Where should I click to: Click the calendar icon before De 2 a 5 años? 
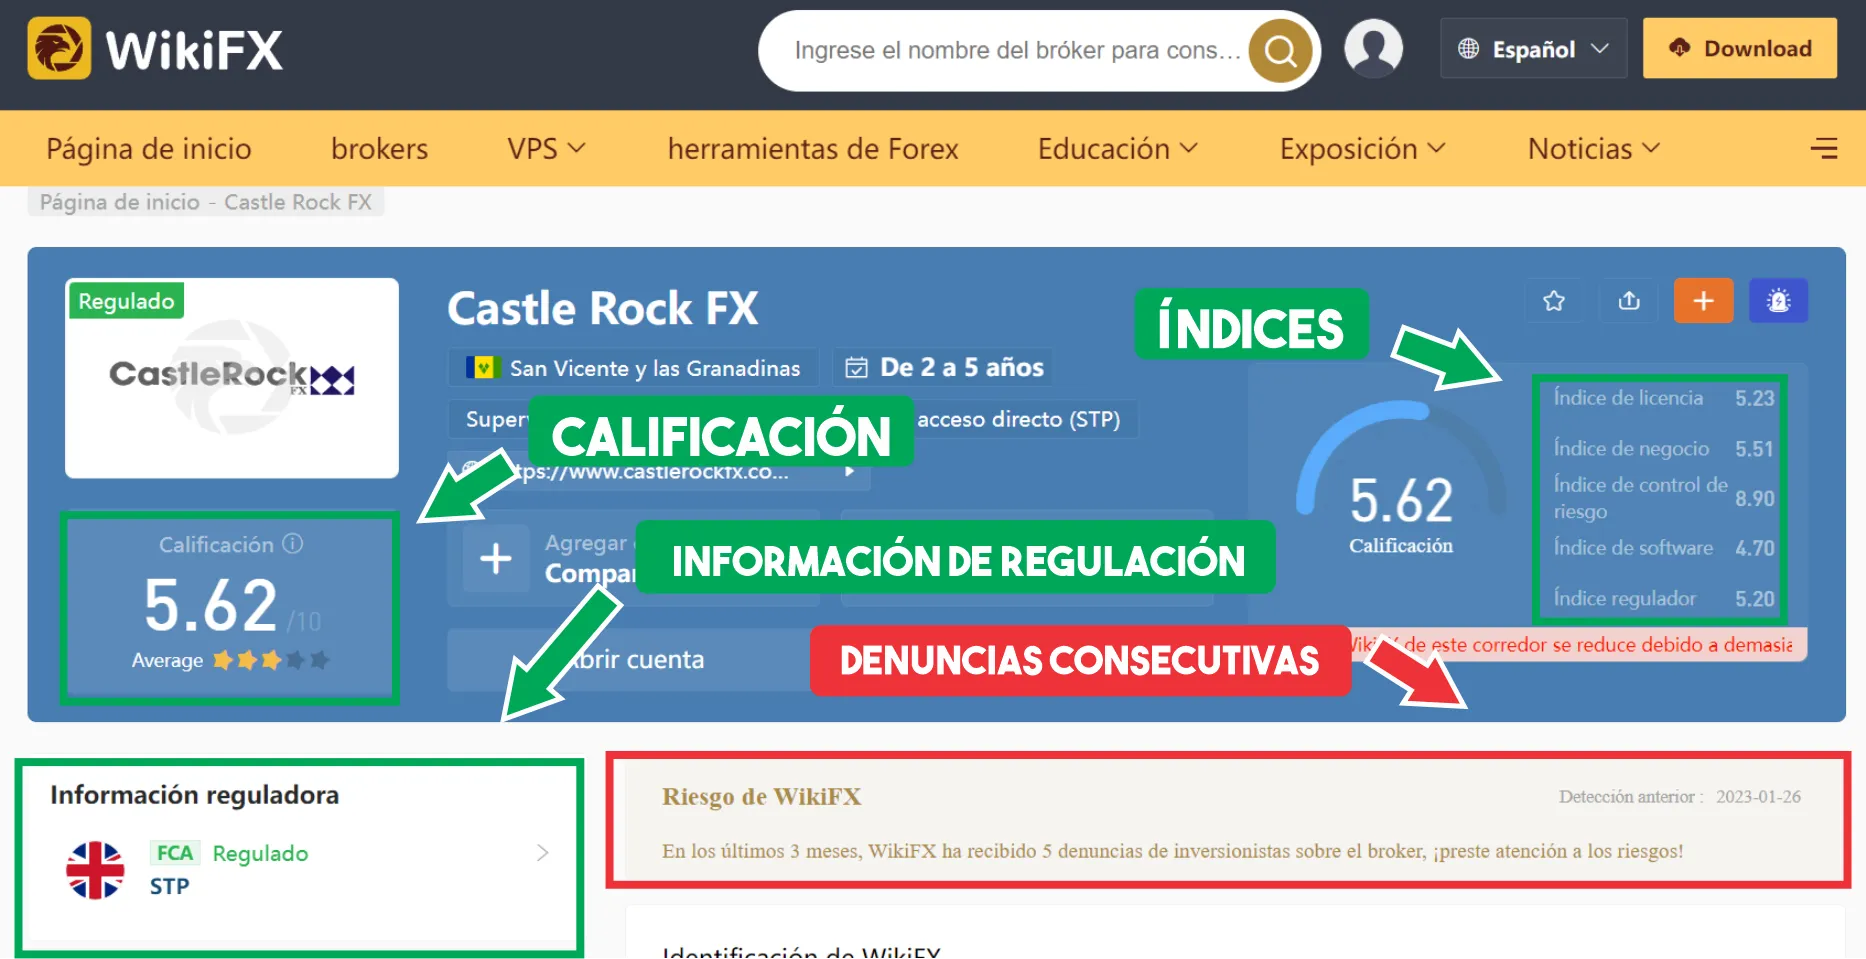(856, 367)
